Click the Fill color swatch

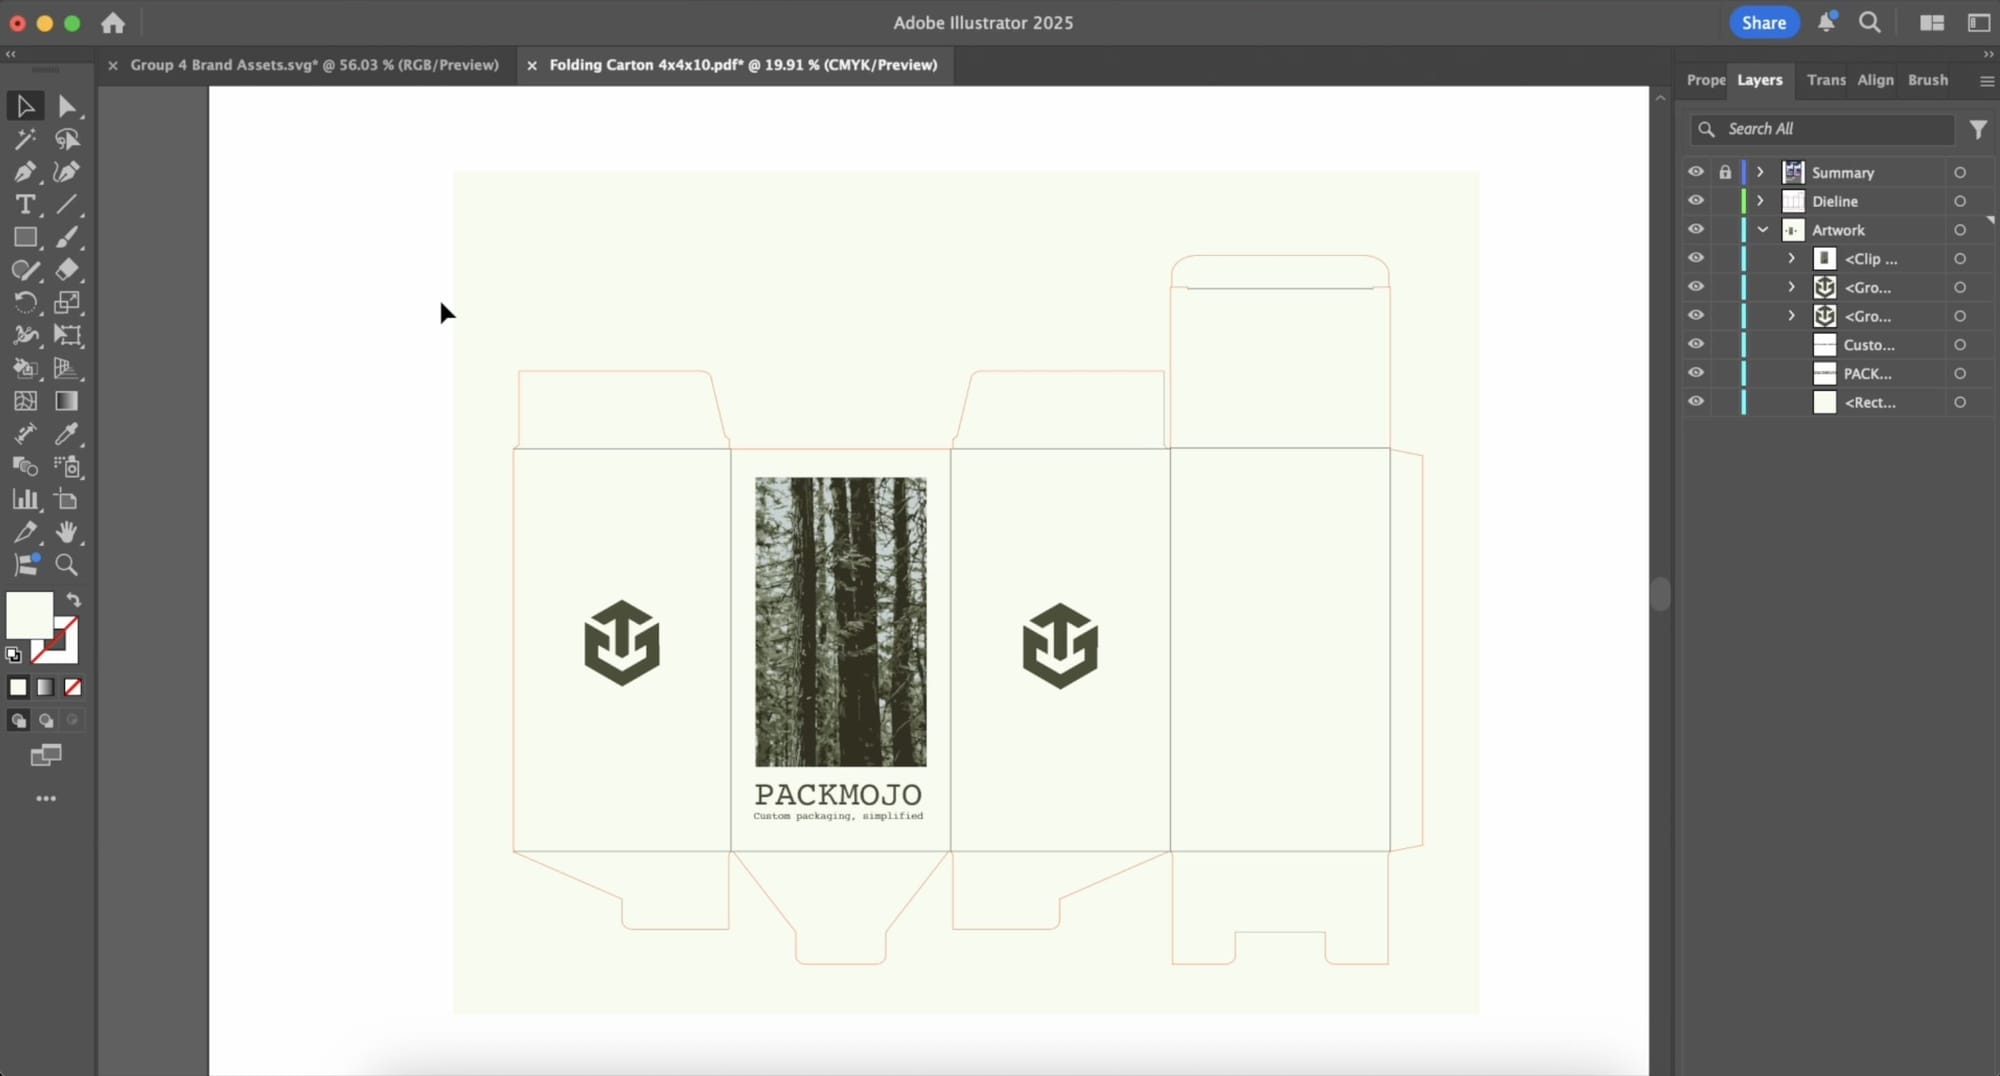tap(30, 615)
